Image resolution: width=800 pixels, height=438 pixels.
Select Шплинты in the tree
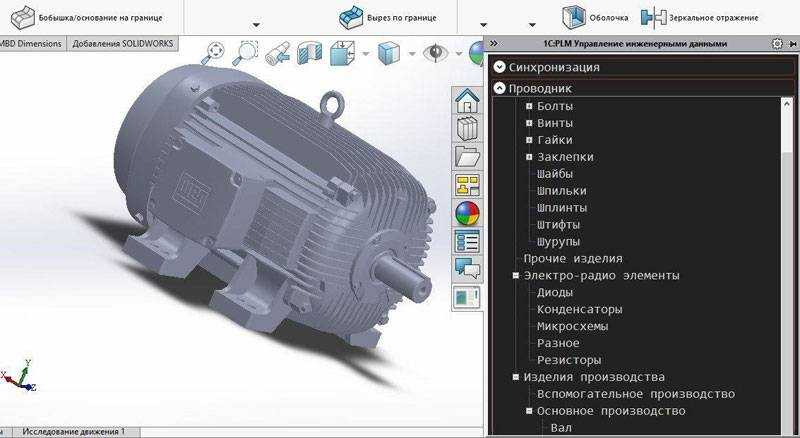click(561, 208)
